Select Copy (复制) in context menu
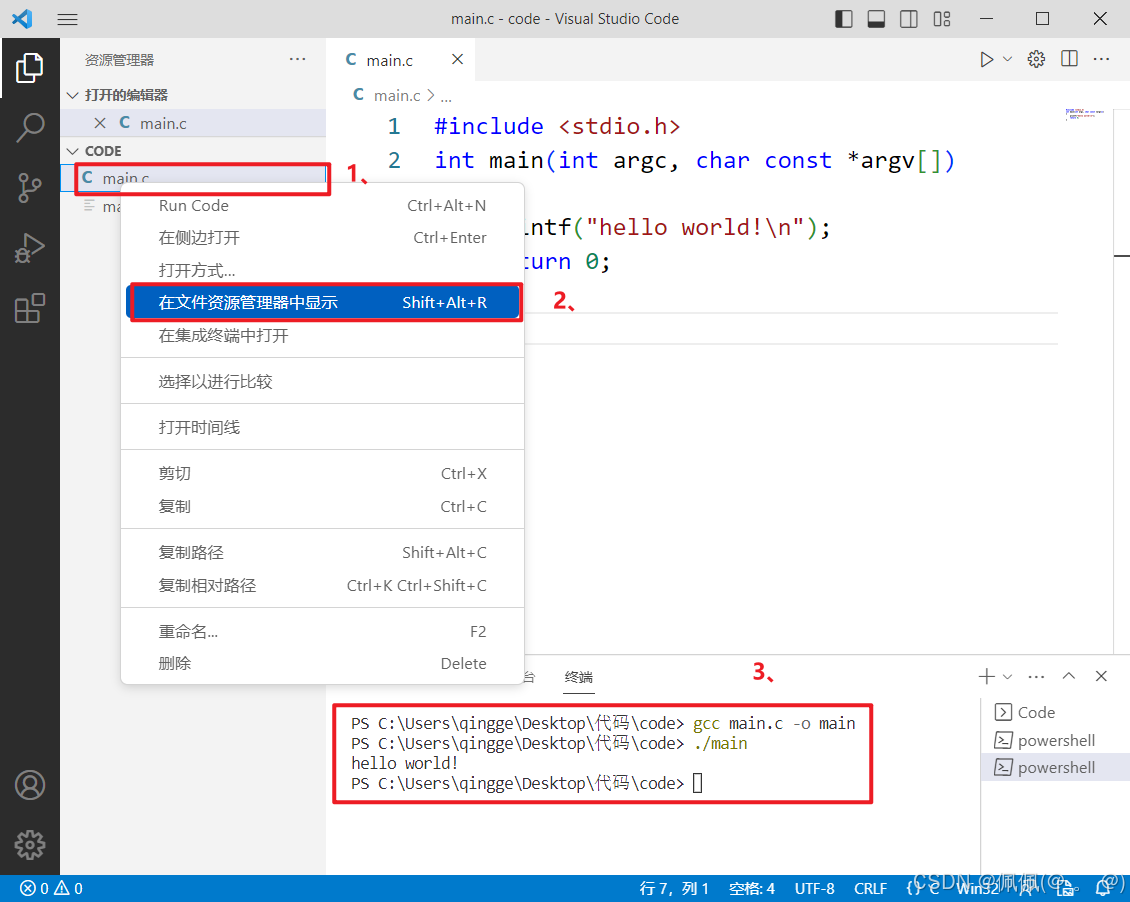1130x902 pixels. click(x=322, y=506)
